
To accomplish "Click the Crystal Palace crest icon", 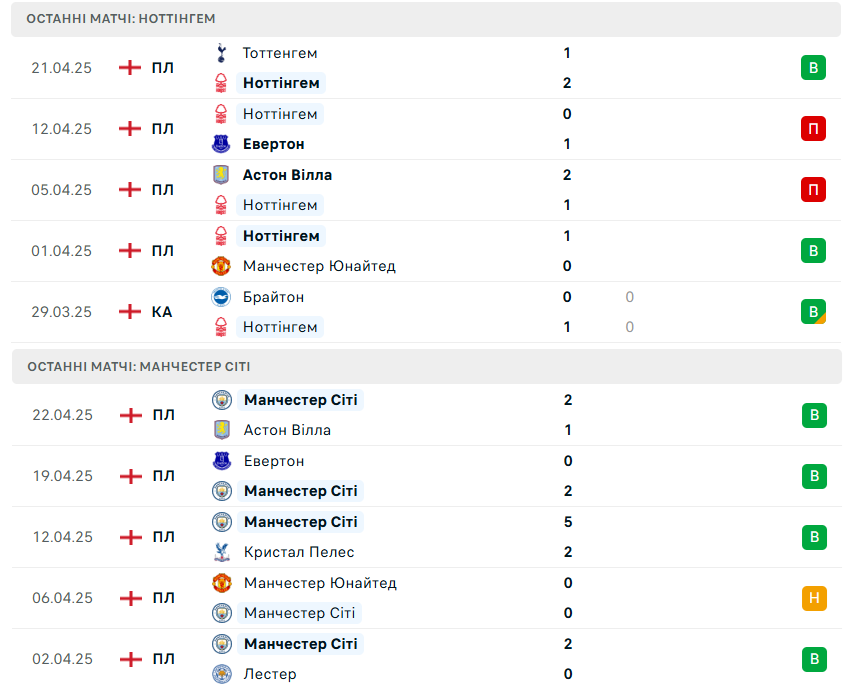I will [222, 552].
